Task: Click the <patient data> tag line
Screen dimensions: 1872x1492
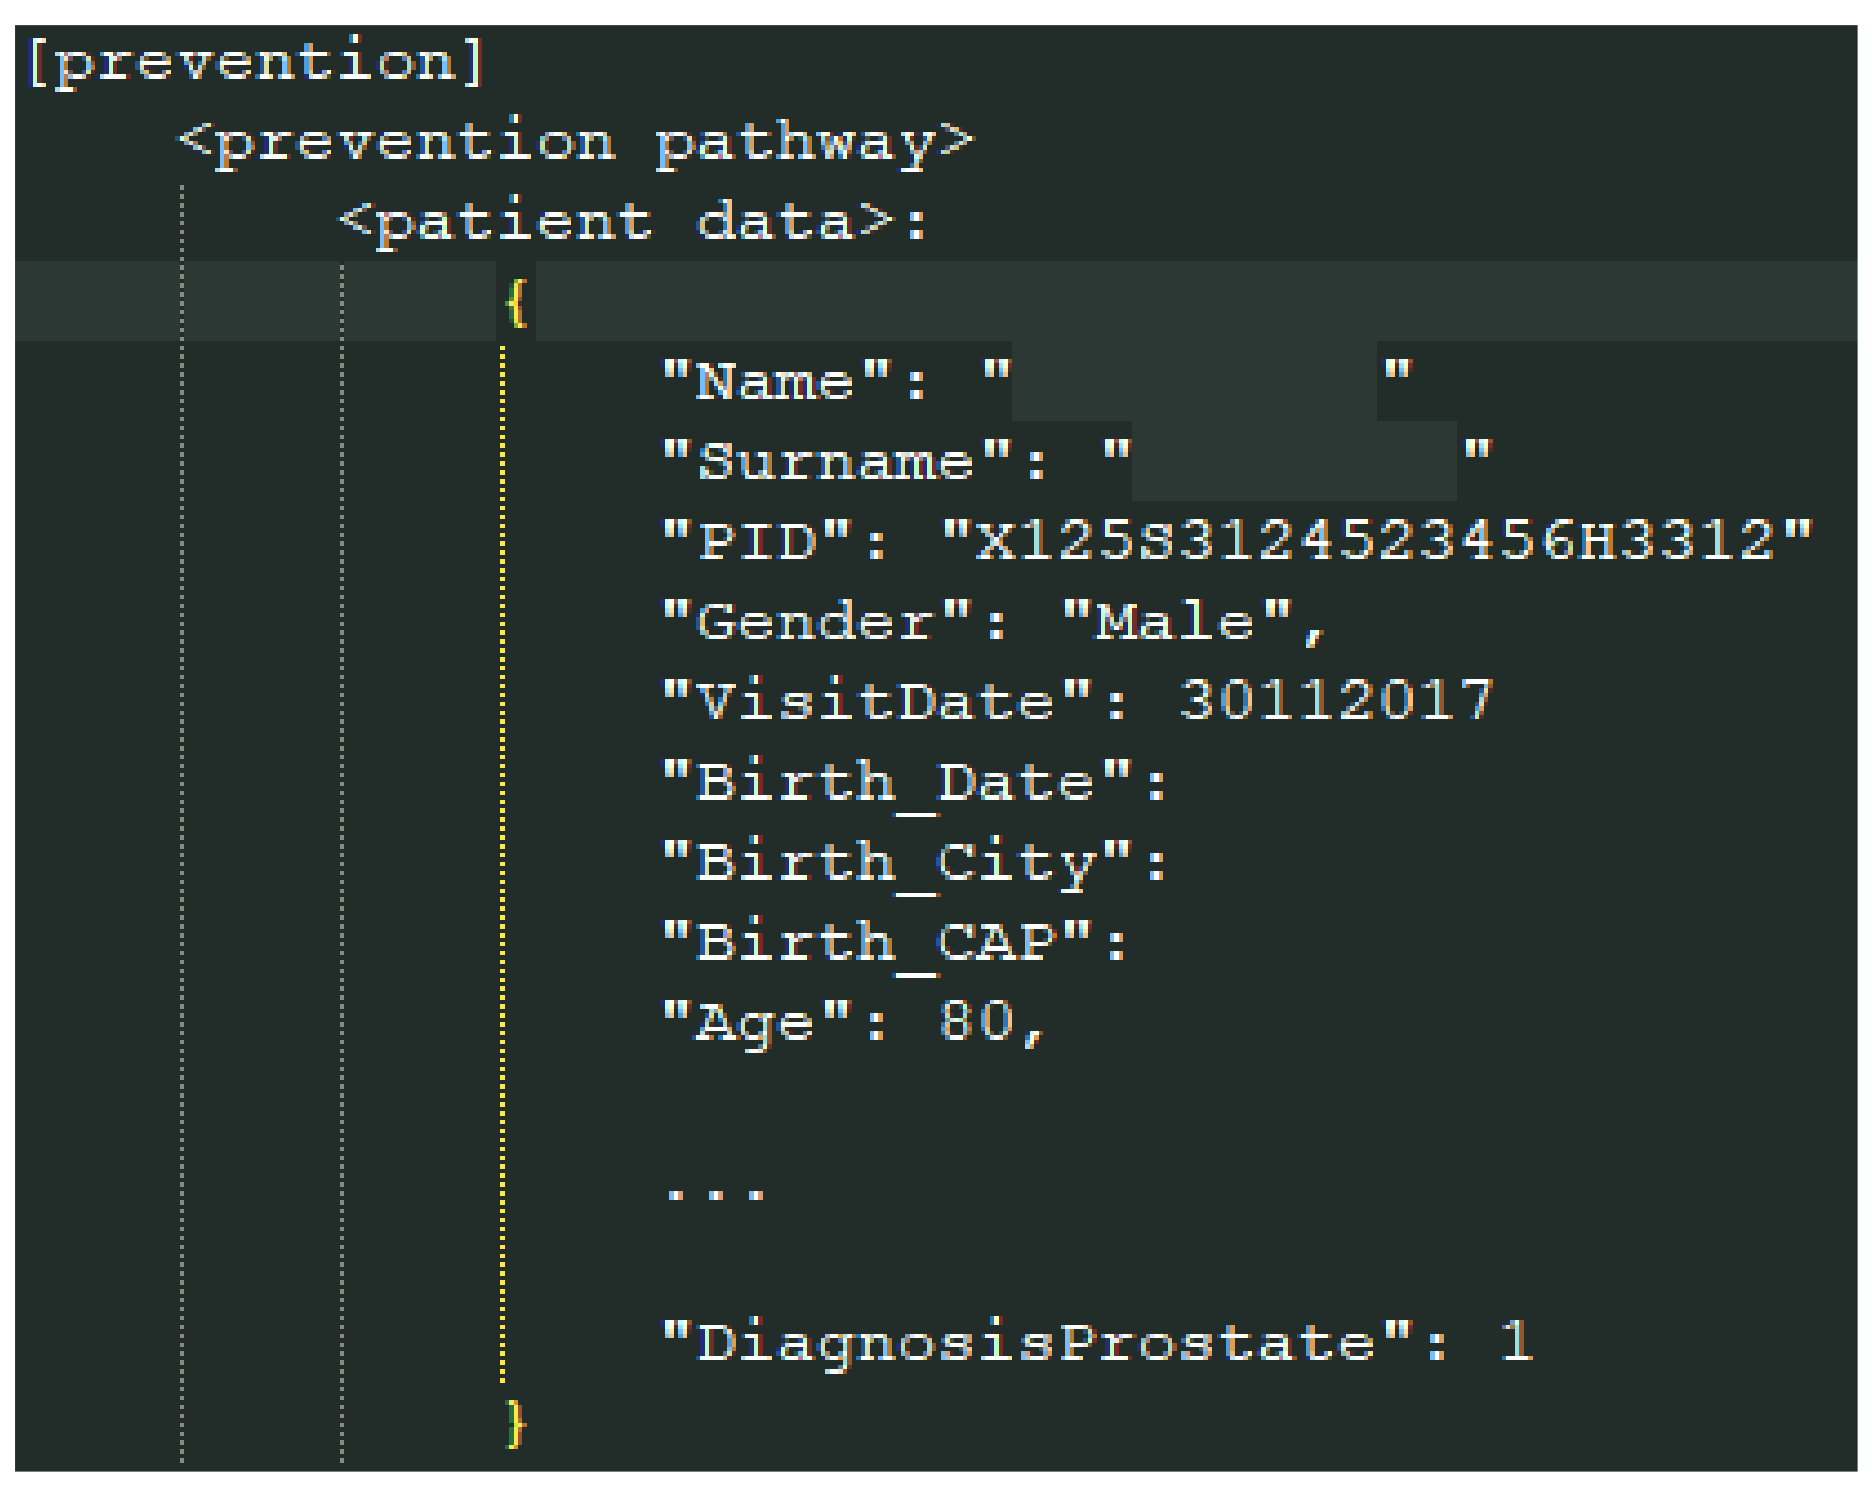Action: (633, 222)
